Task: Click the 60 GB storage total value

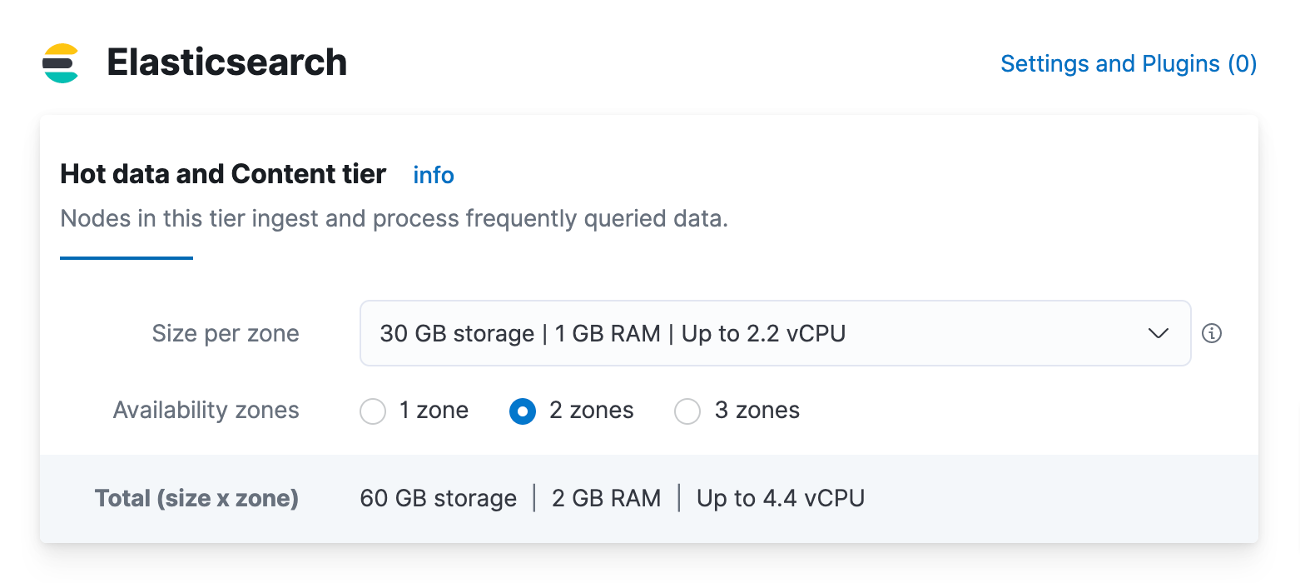Action: click(438, 498)
